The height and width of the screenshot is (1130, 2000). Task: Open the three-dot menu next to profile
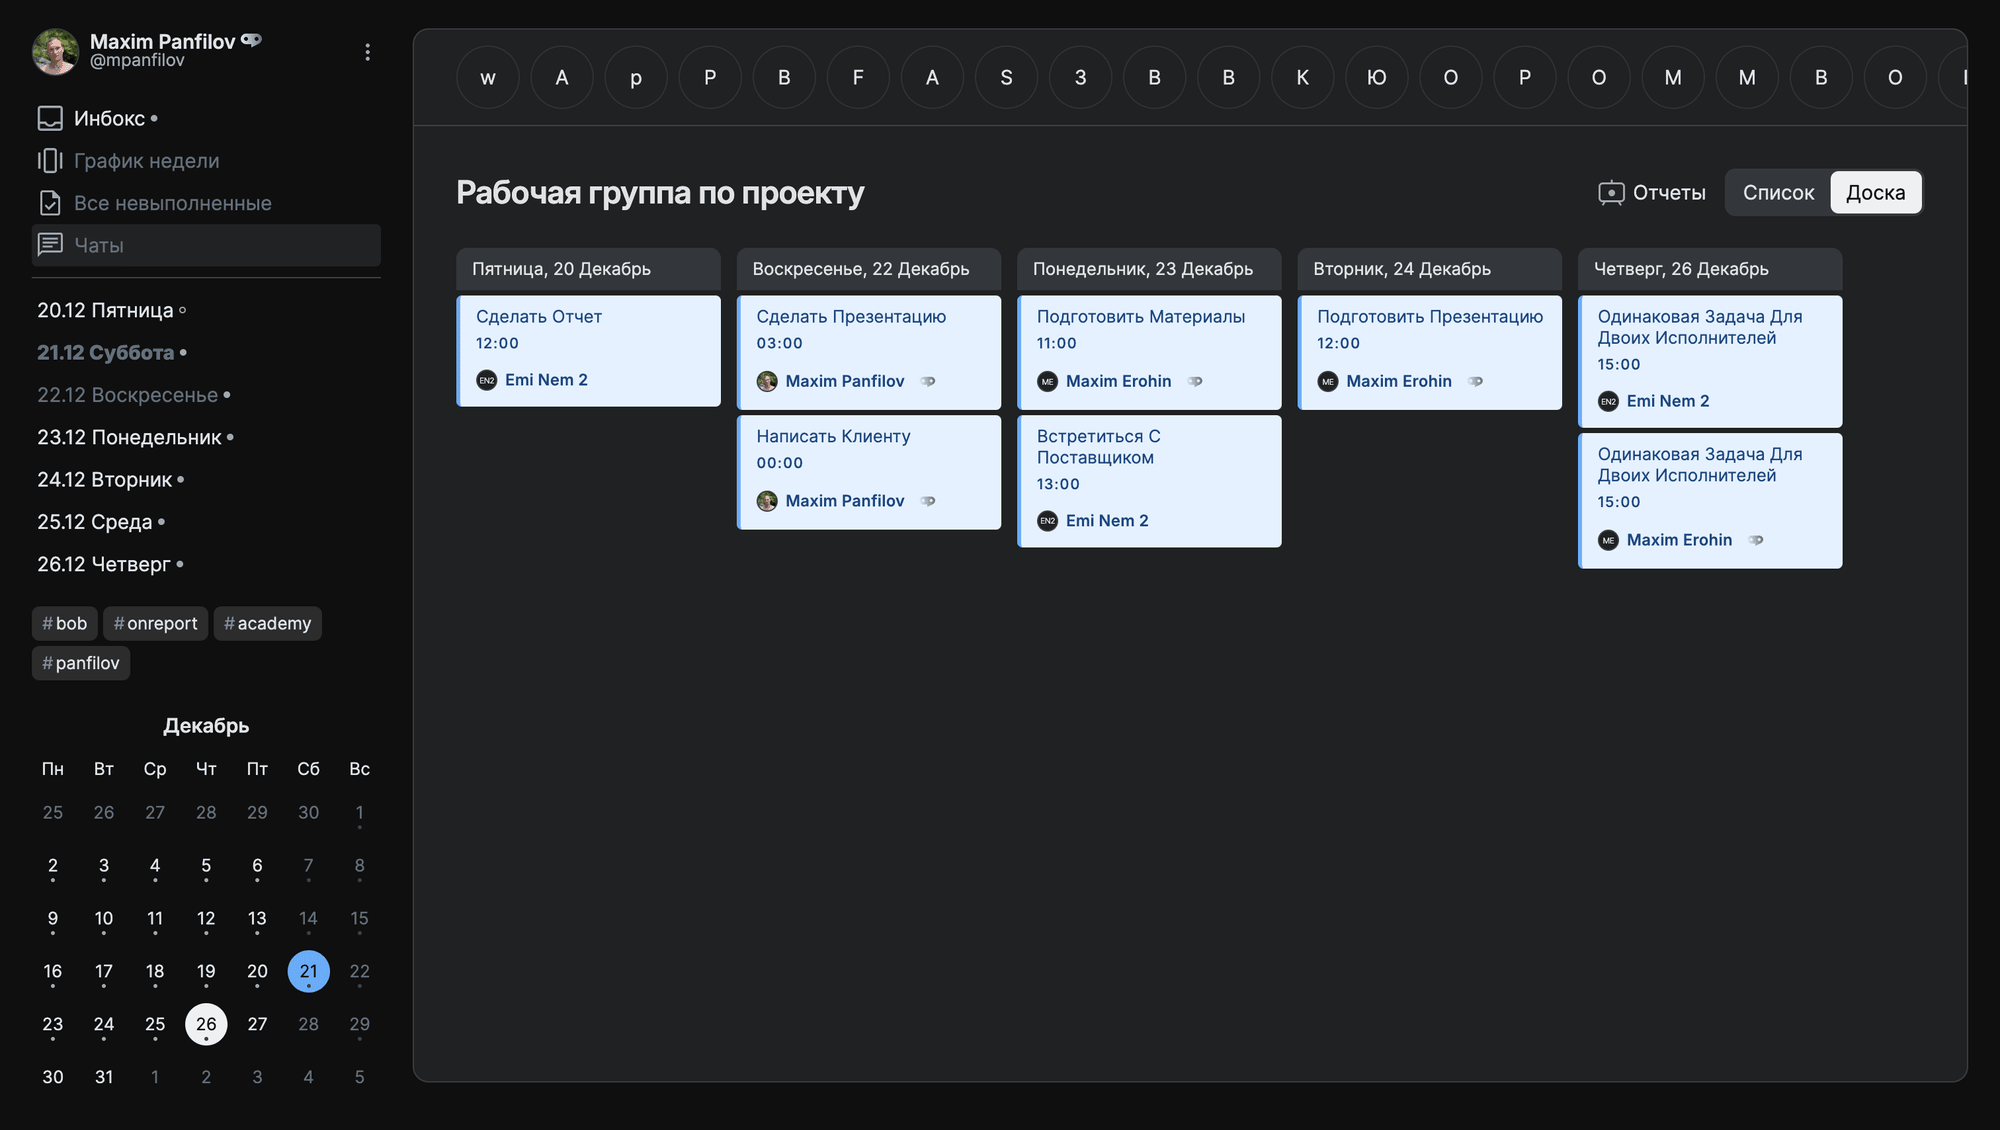click(x=367, y=52)
